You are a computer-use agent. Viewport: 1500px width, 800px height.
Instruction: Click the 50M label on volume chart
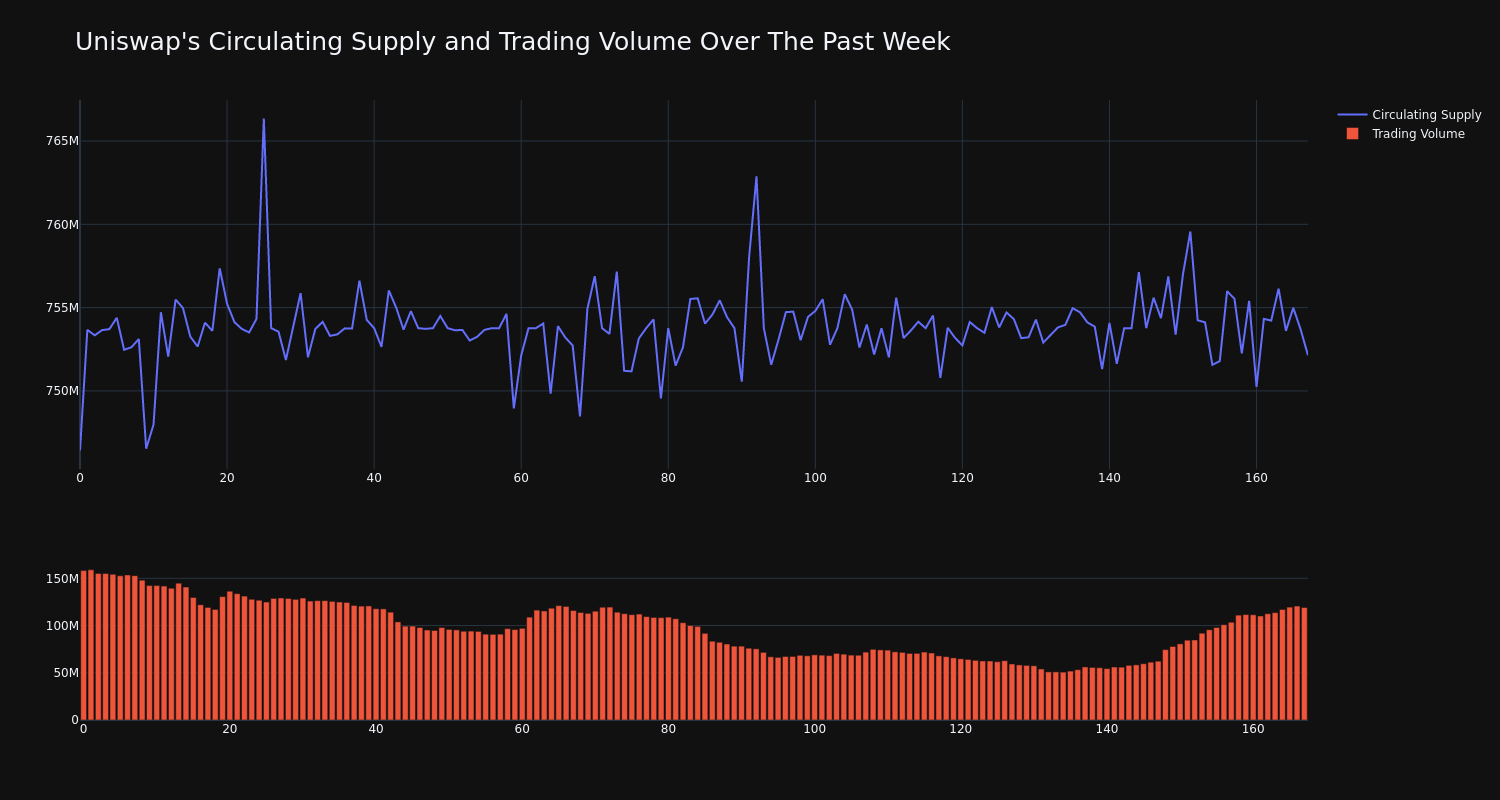[65, 673]
